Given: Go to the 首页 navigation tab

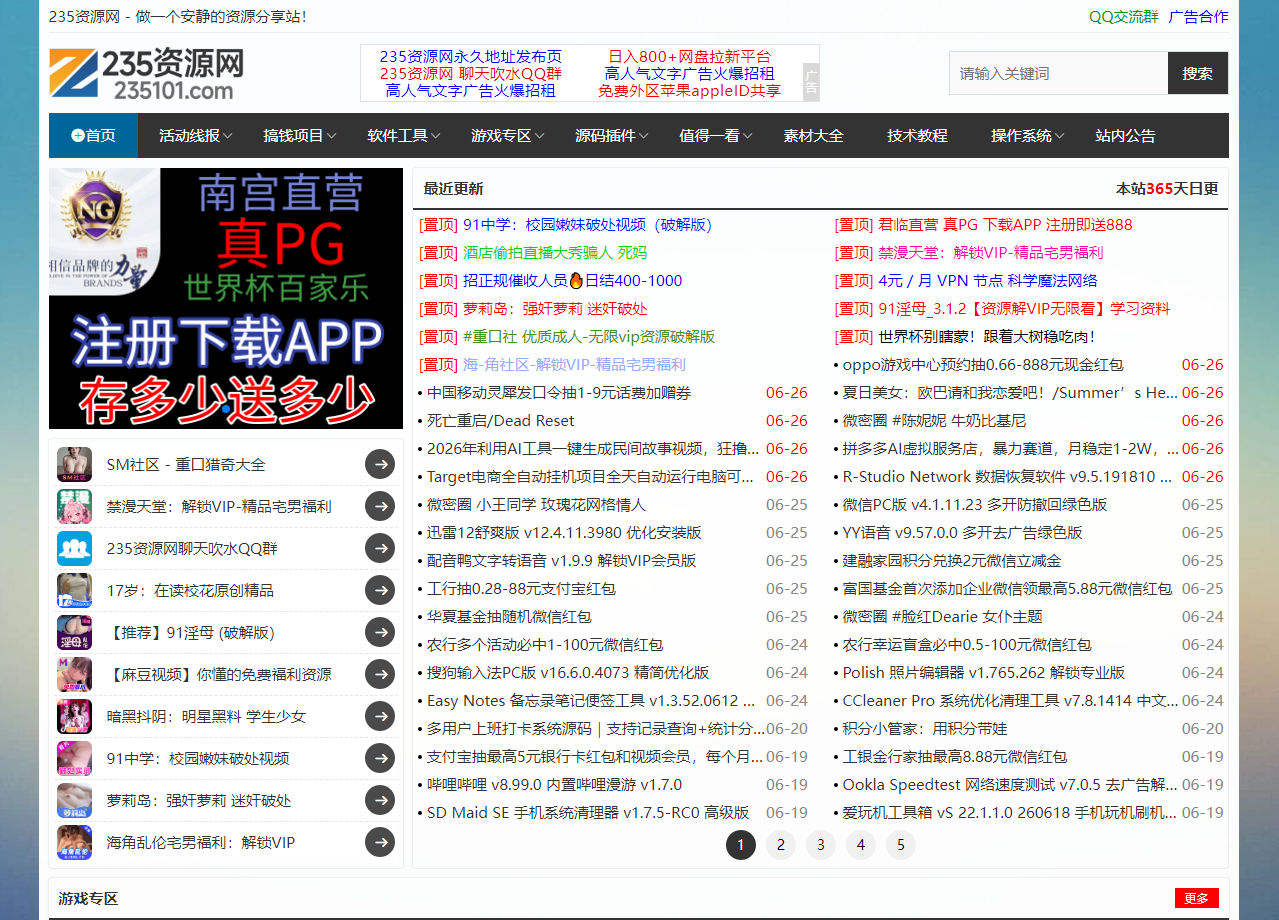Looking at the screenshot, I should tap(93, 135).
